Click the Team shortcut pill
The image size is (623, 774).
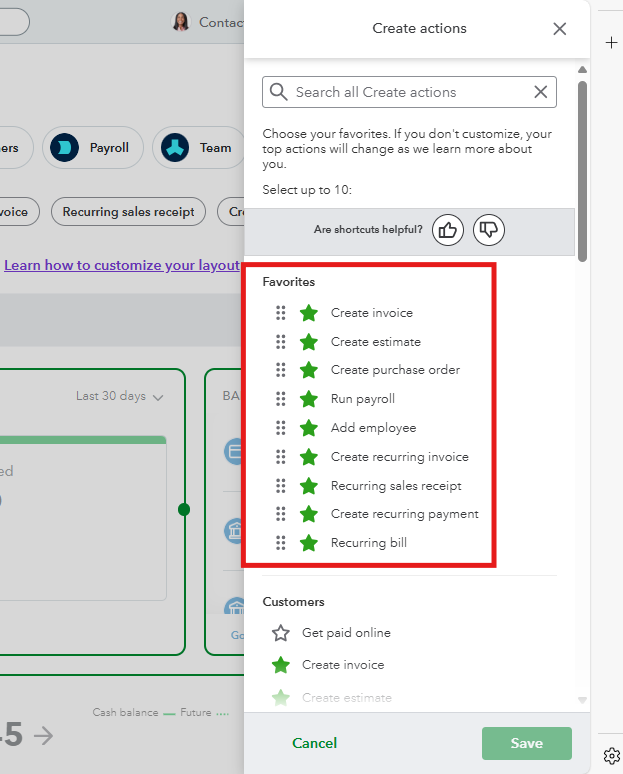pyautogui.click(x=198, y=148)
